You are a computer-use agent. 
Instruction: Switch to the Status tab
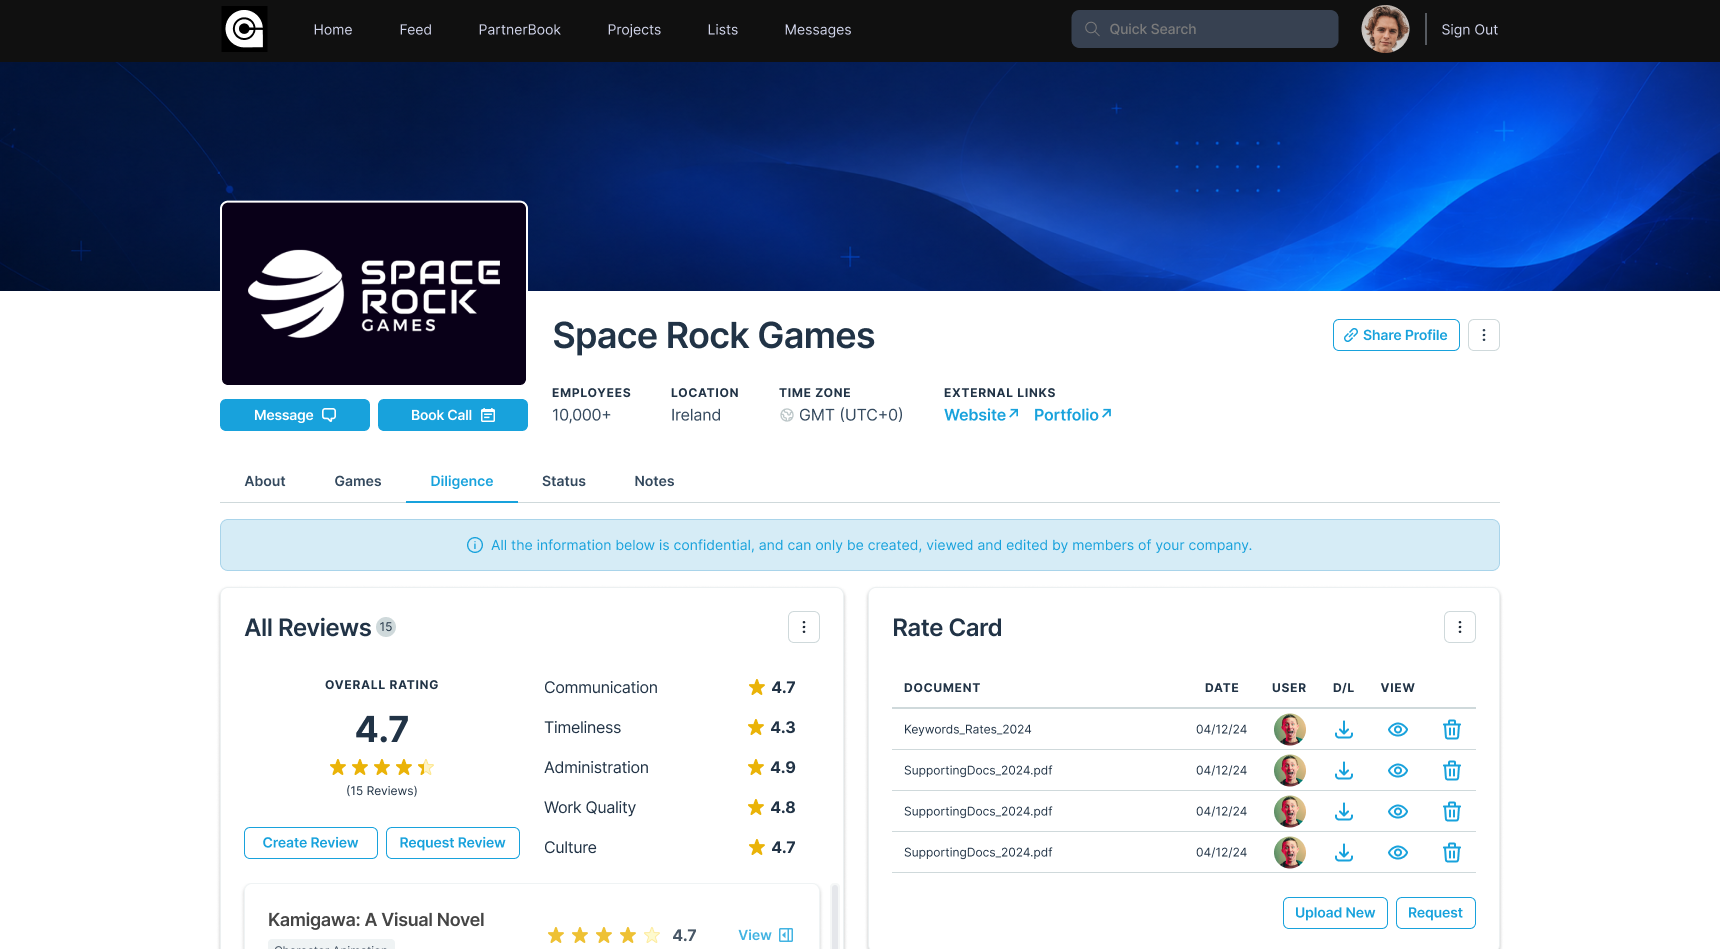564,481
